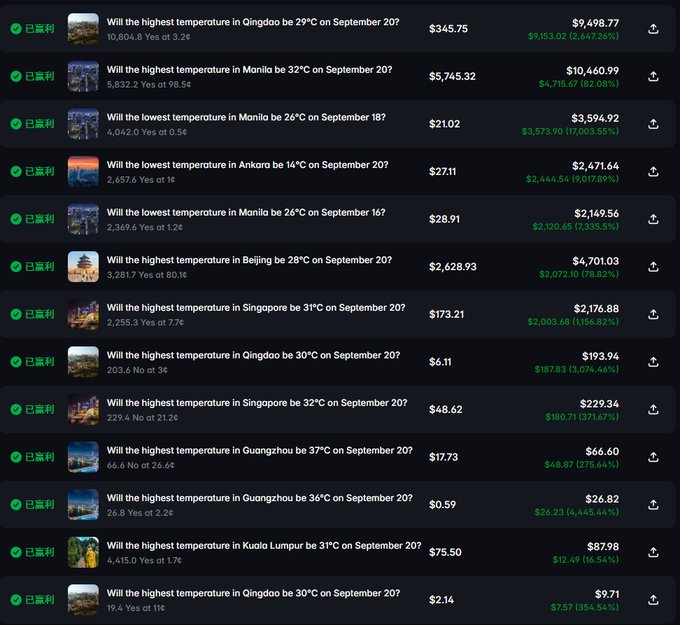Open 'highest temperature in Qingdao be 29°C' market
680x625 pixels.
(253, 22)
